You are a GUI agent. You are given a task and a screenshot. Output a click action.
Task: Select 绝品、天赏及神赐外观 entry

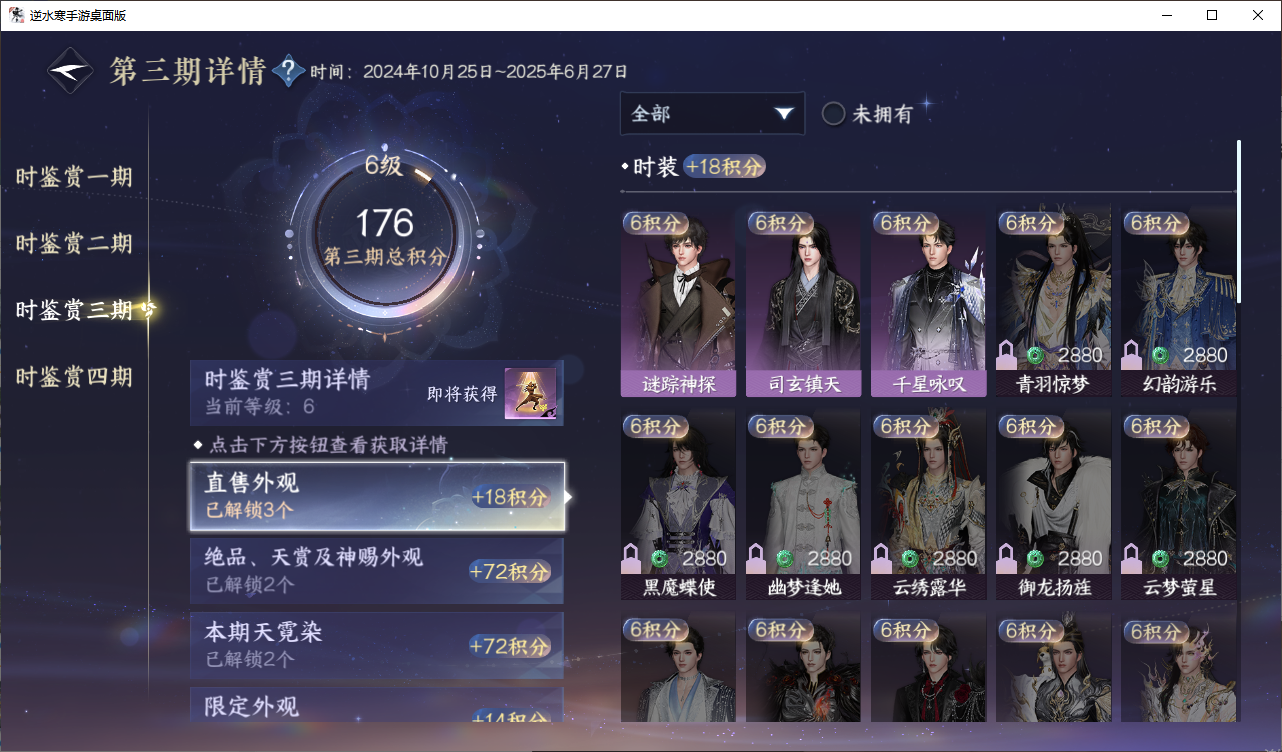[x=377, y=570]
